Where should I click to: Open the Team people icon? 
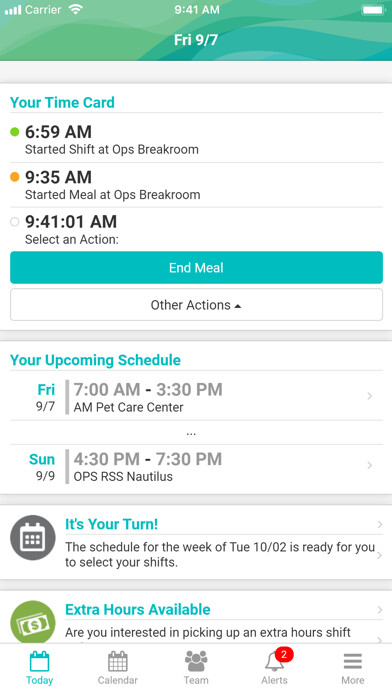click(x=196, y=661)
